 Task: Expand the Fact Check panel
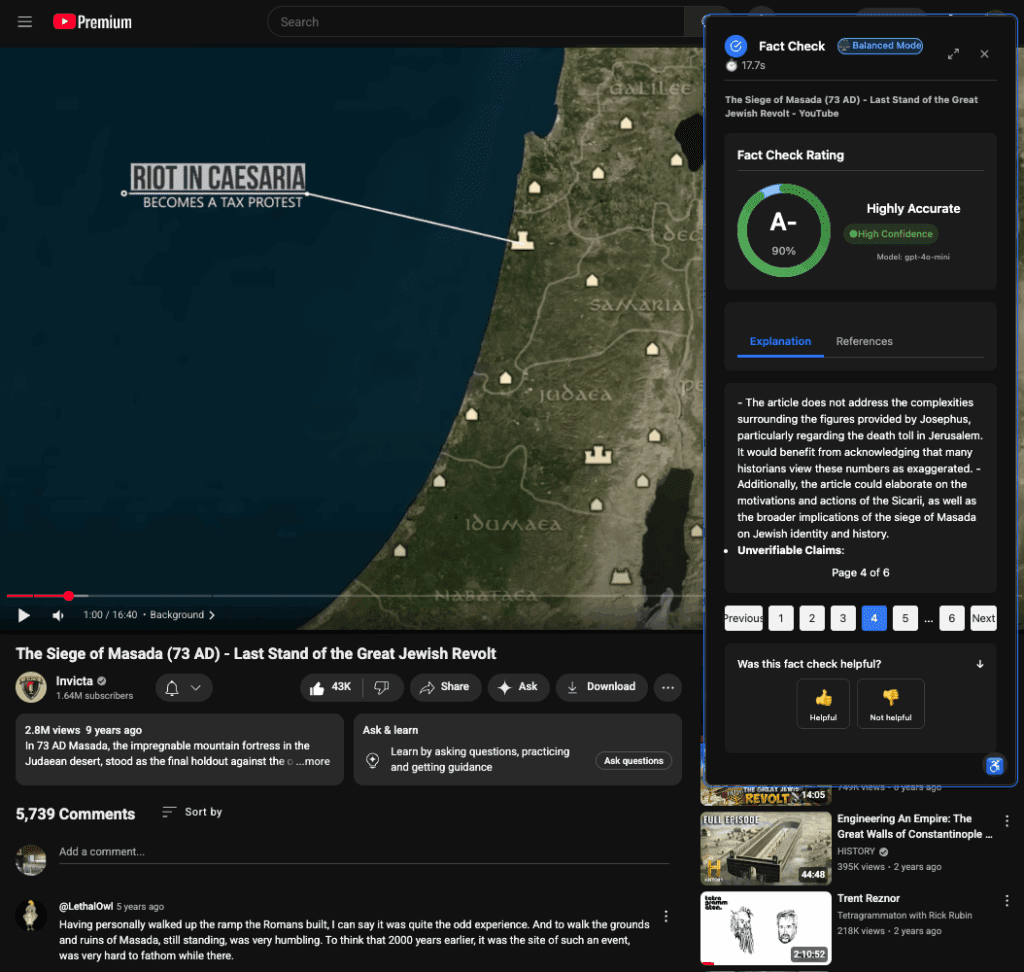click(x=953, y=54)
